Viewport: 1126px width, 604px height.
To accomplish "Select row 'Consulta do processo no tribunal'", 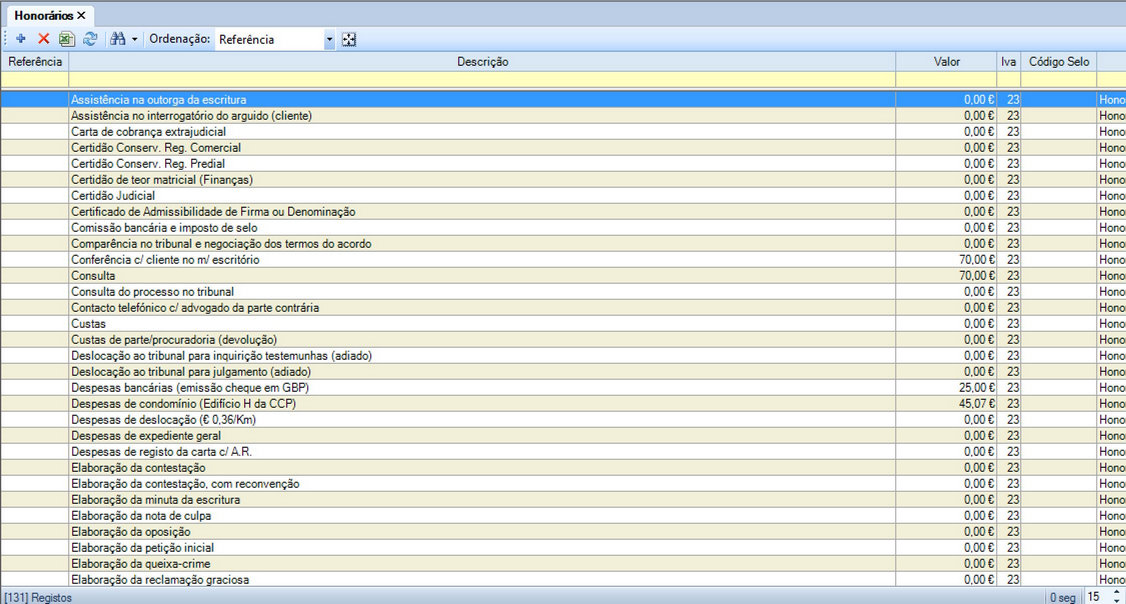I will pyautogui.click(x=563, y=292).
